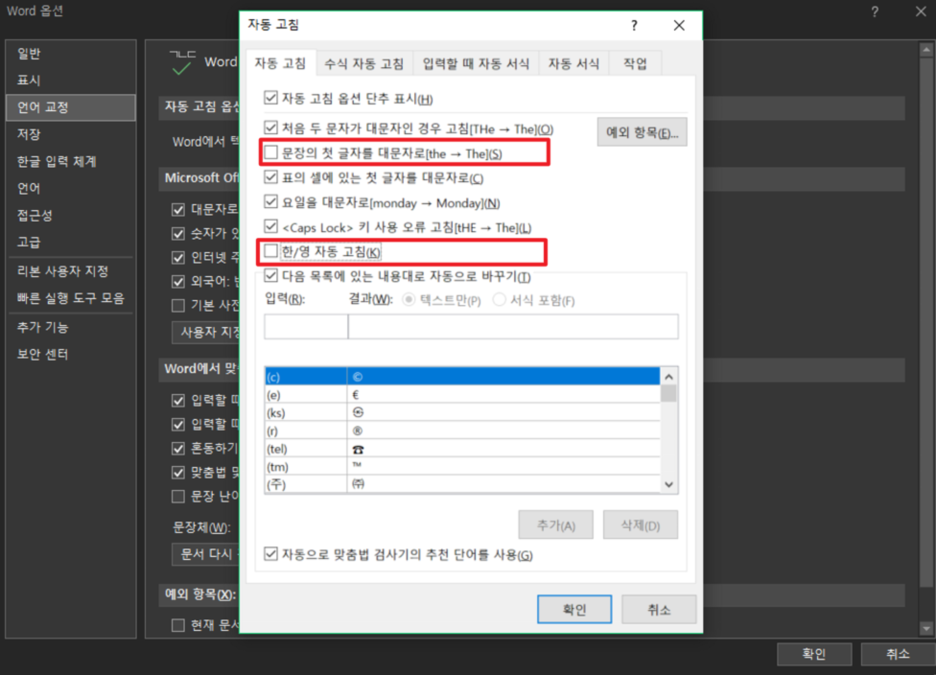Open 언어 교정 category in Word 옵션

point(70,107)
